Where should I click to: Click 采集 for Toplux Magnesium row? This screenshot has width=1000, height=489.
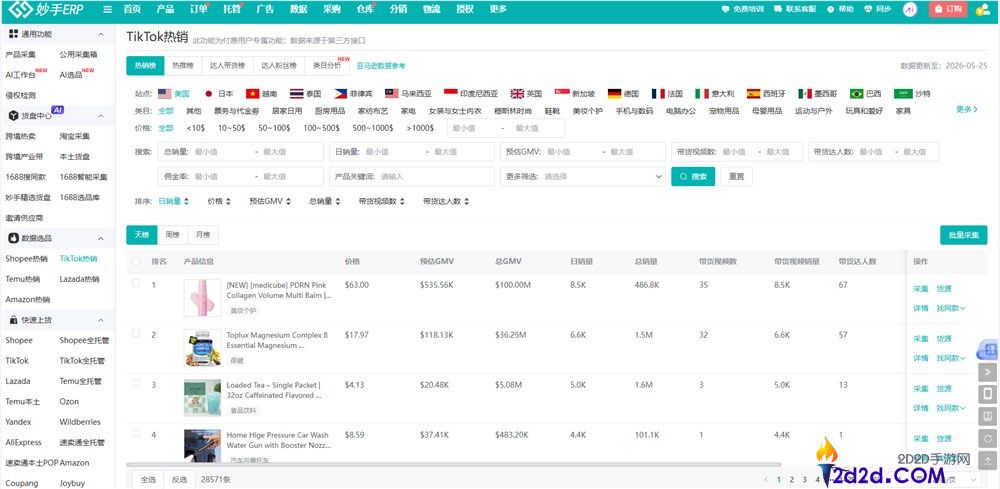[x=920, y=339]
